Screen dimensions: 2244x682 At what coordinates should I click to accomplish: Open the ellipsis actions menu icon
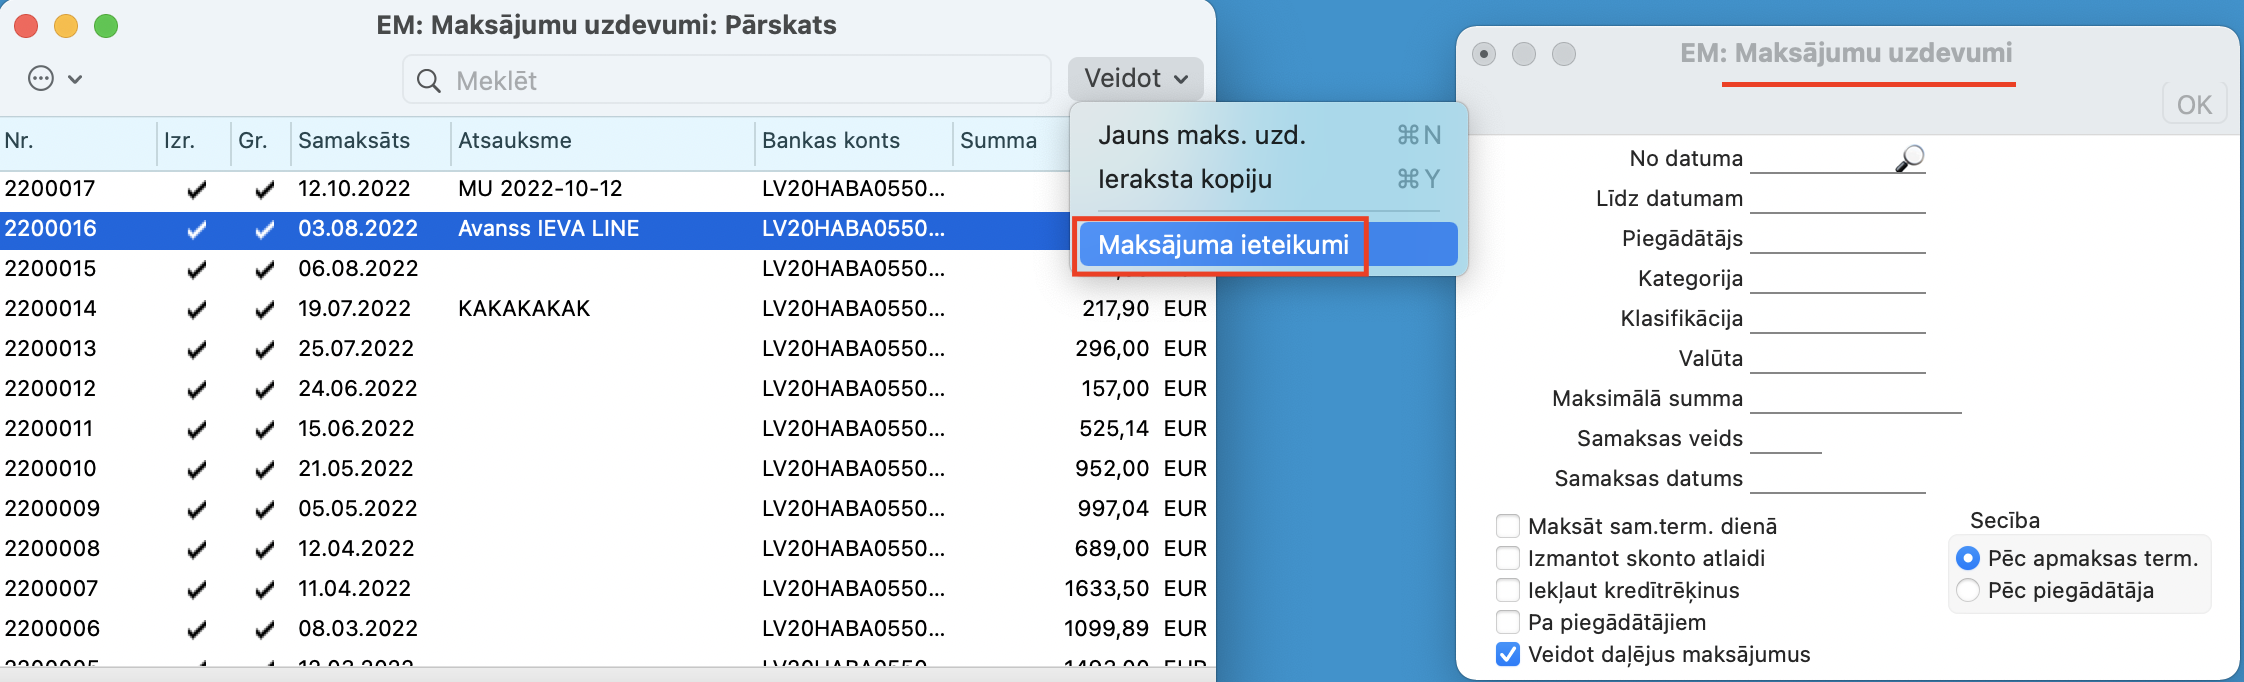coord(41,79)
